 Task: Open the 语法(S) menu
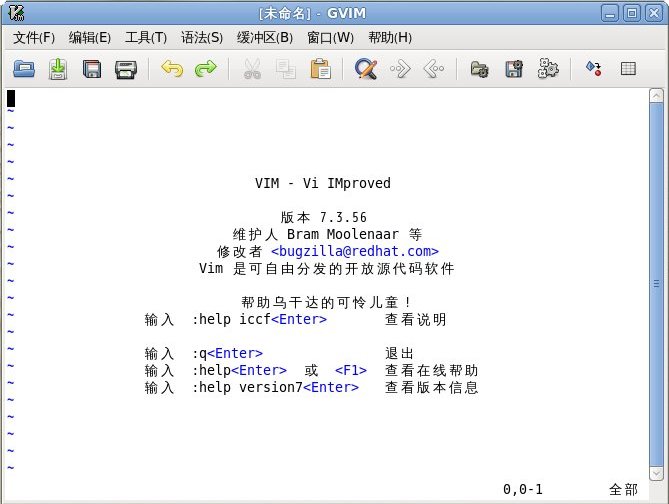tap(202, 38)
